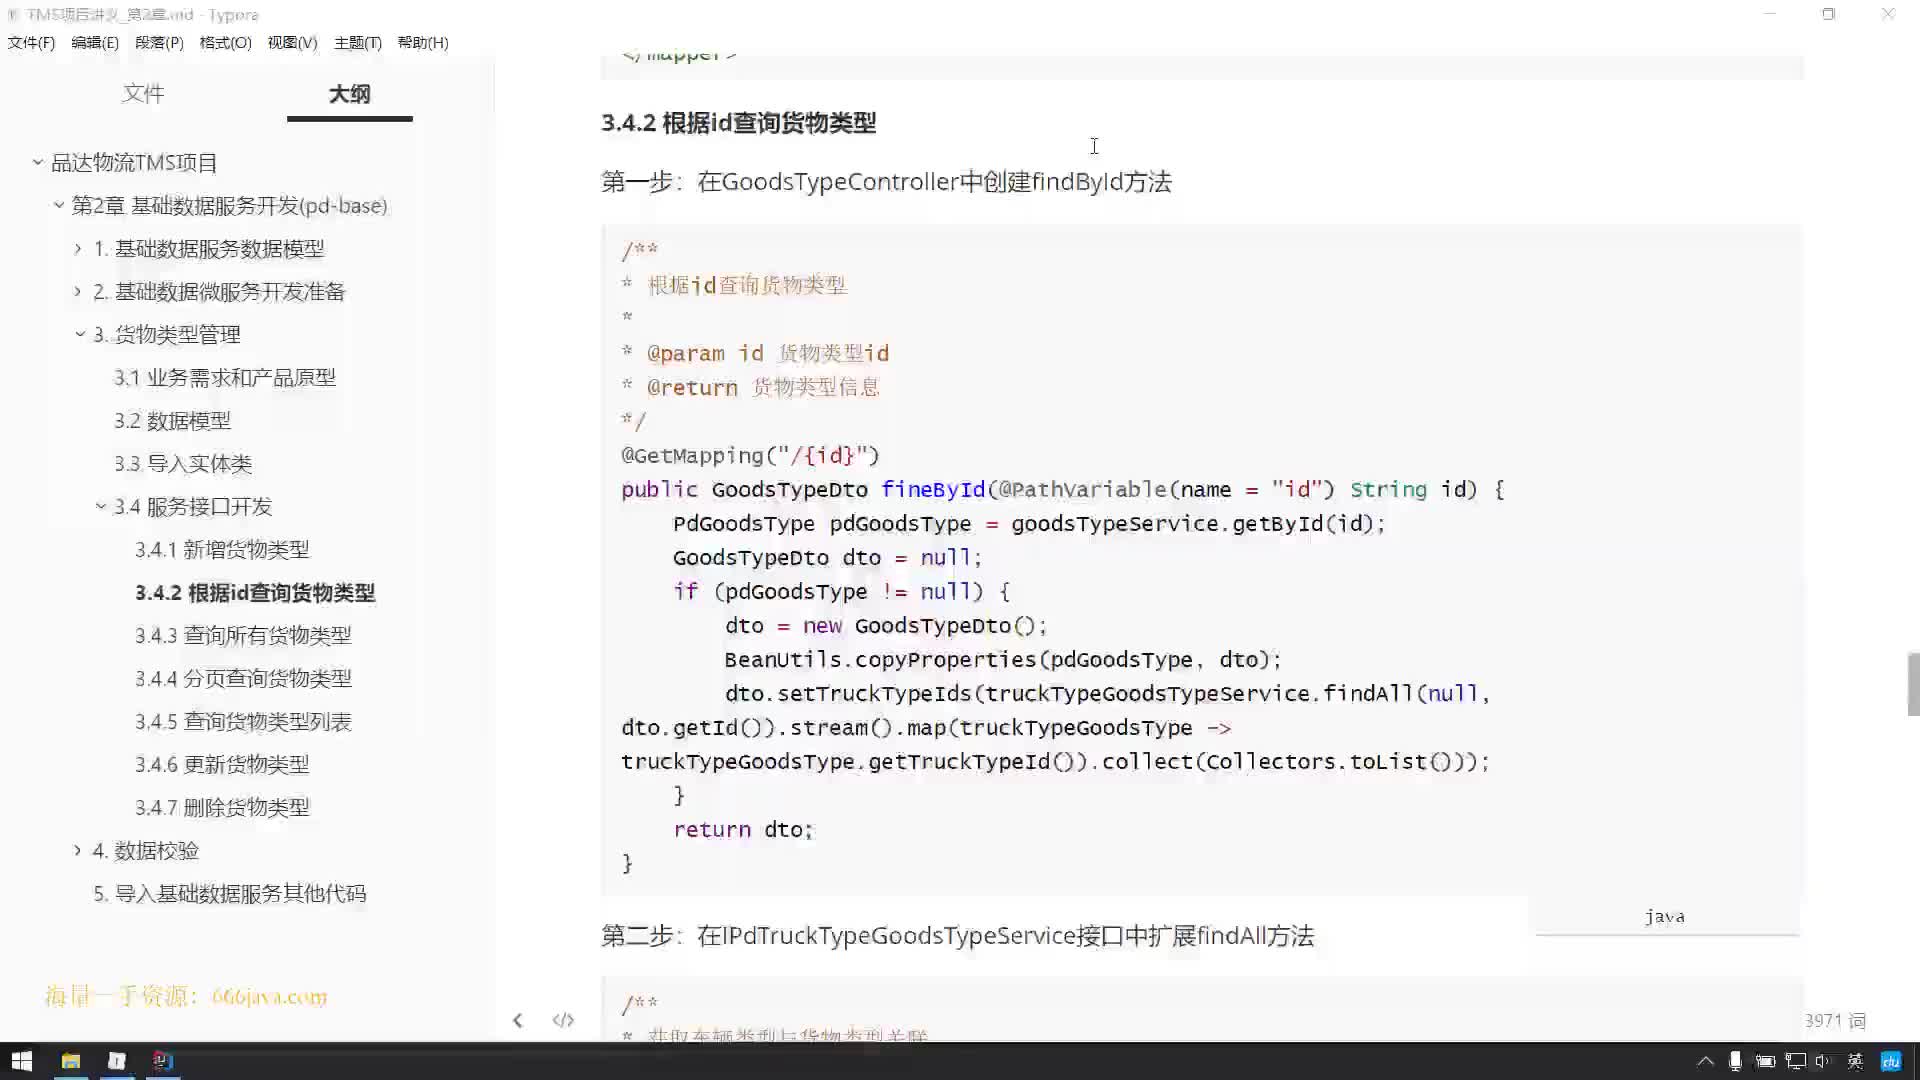Open the network tray icon
1920x1080 pixels.
click(x=1796, y=1061)
